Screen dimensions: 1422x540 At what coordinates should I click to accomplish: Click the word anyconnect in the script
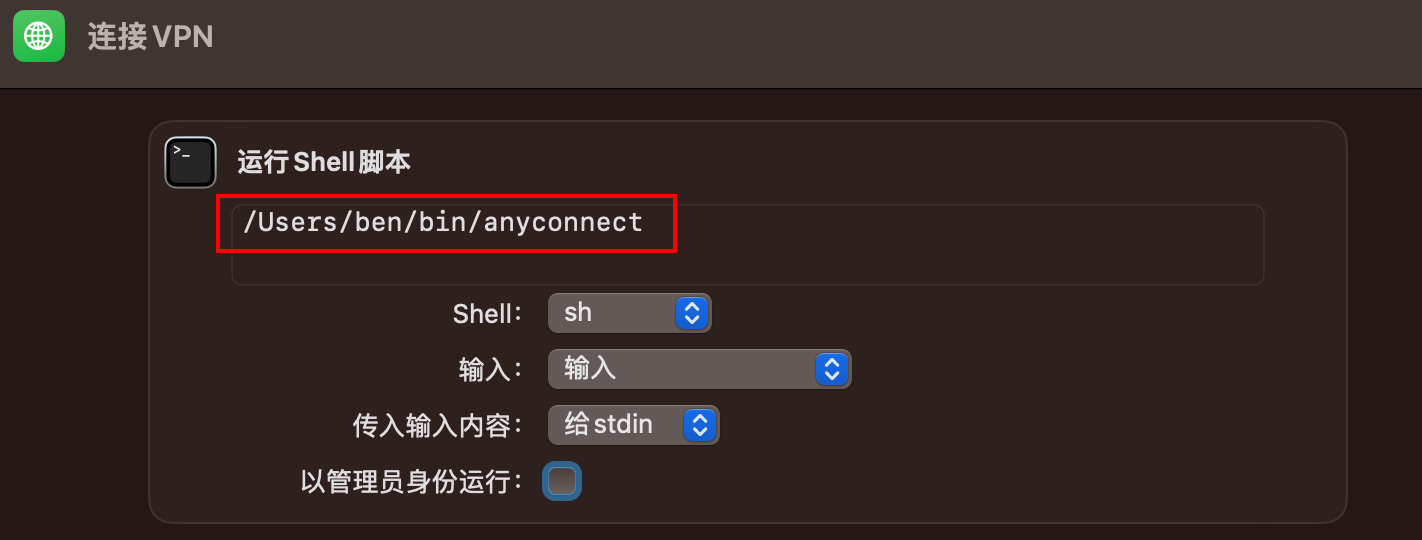[563, 222]
